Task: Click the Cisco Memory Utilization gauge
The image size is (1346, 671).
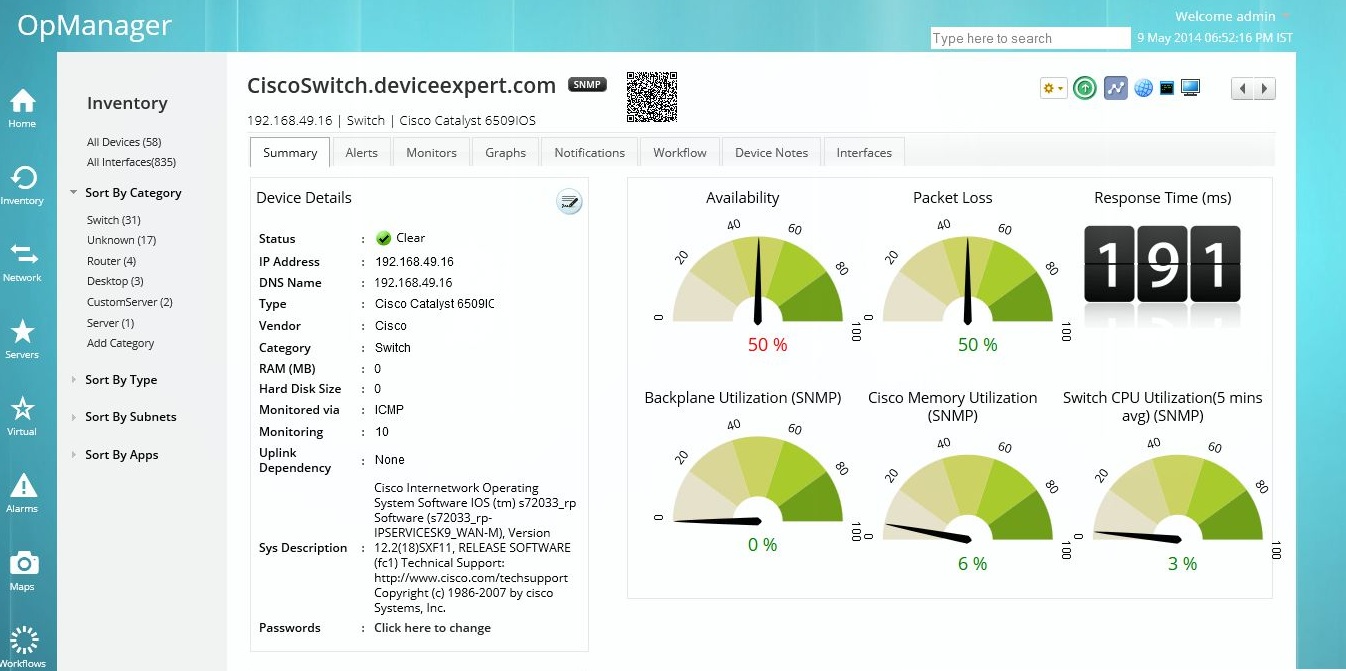Action: click(x=967, y=498)
